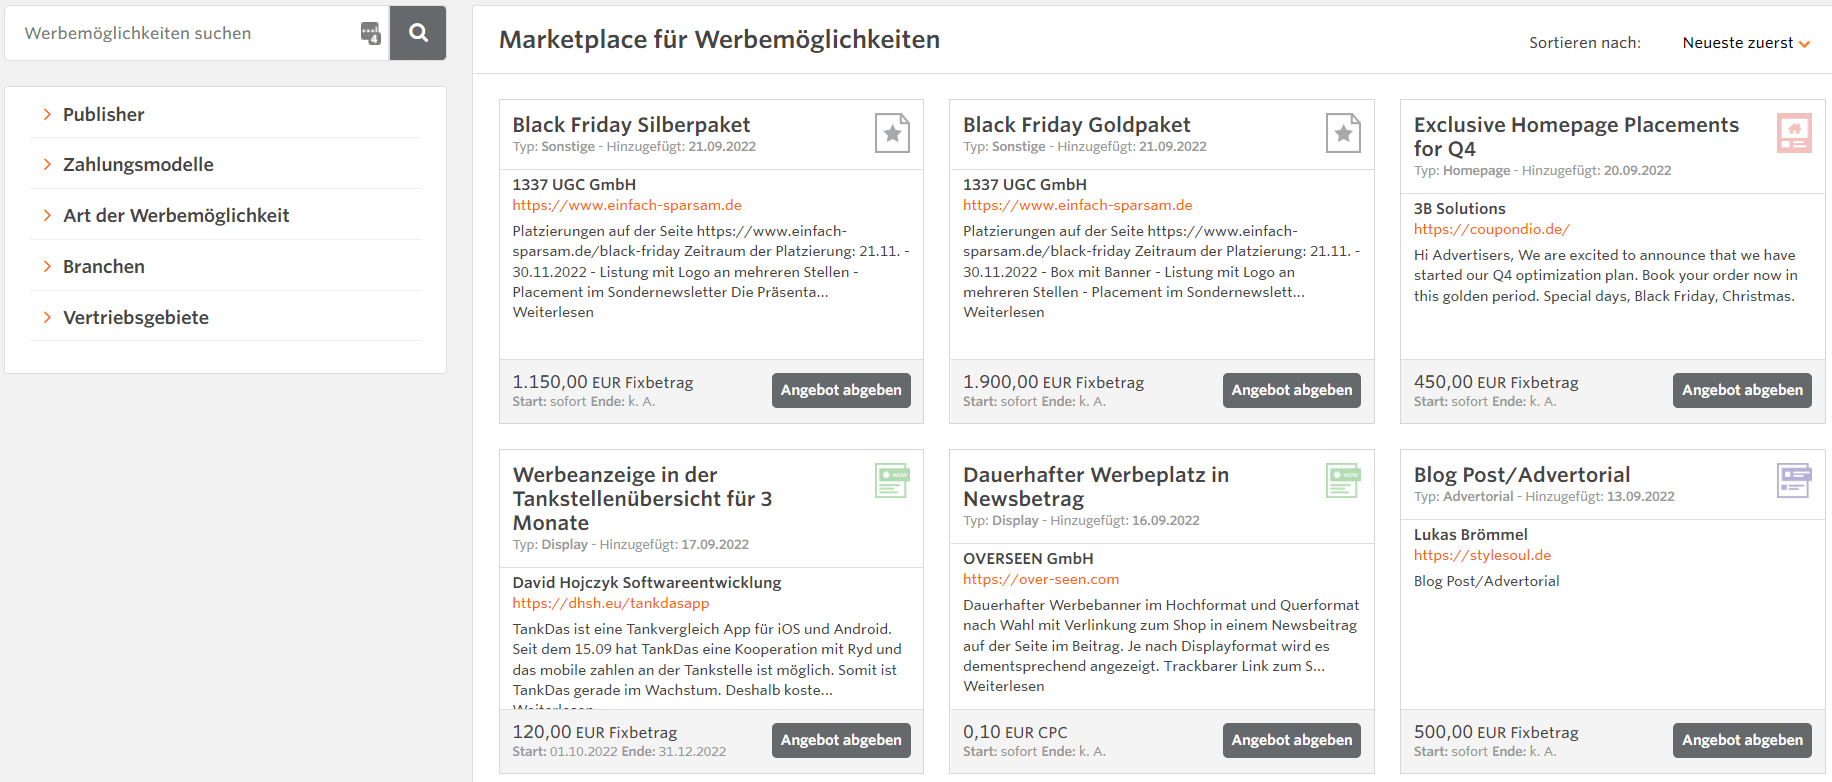Click display icon on Tankstellenübersicht card

tap(892, 481)
